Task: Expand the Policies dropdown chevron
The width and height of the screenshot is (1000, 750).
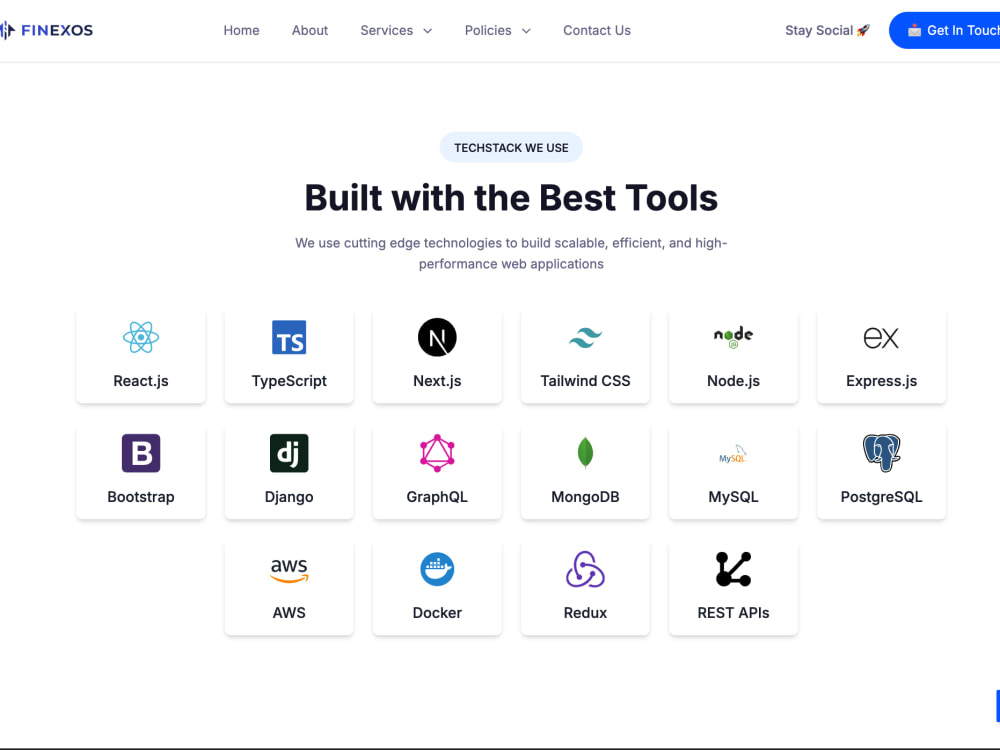Action: [x=526, y=31]
